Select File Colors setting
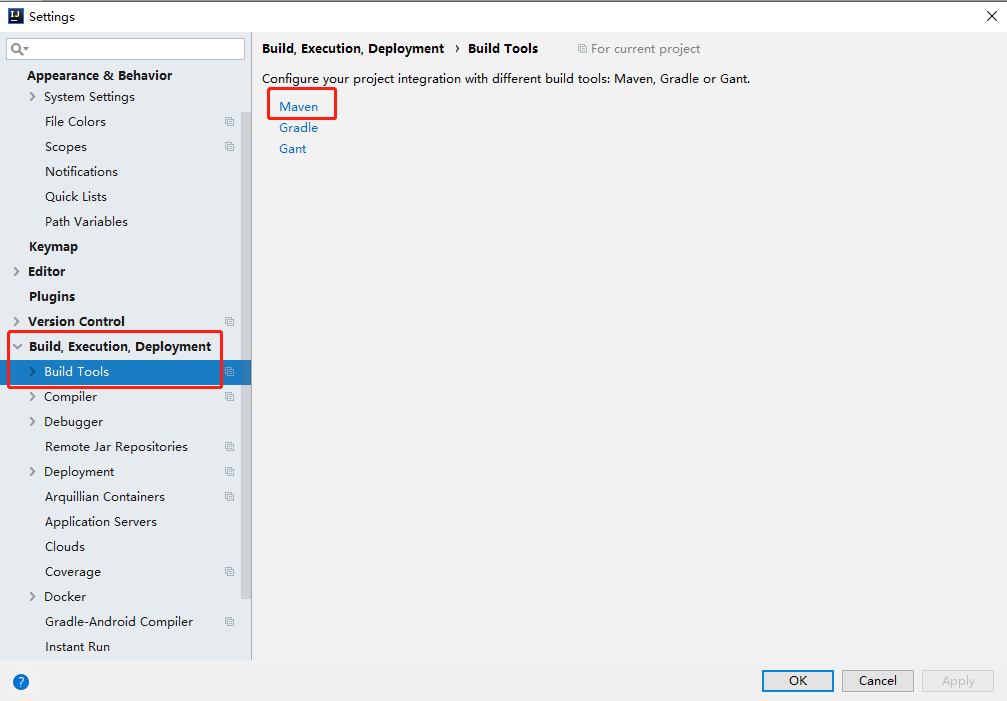 pos(75,121)
